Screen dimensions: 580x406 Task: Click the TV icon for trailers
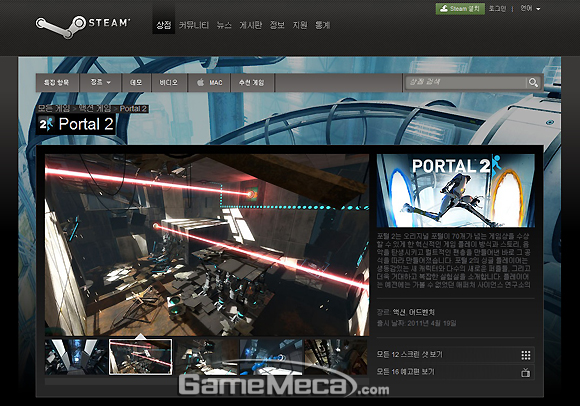click(526, 372)
